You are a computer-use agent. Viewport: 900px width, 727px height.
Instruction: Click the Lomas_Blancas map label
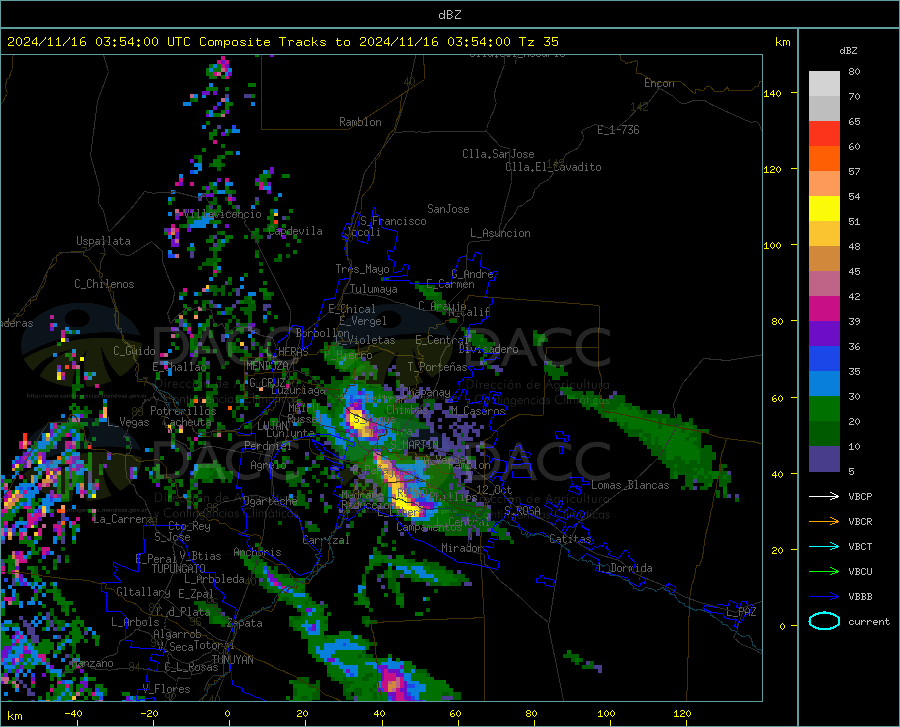click(x=630, y=485)
